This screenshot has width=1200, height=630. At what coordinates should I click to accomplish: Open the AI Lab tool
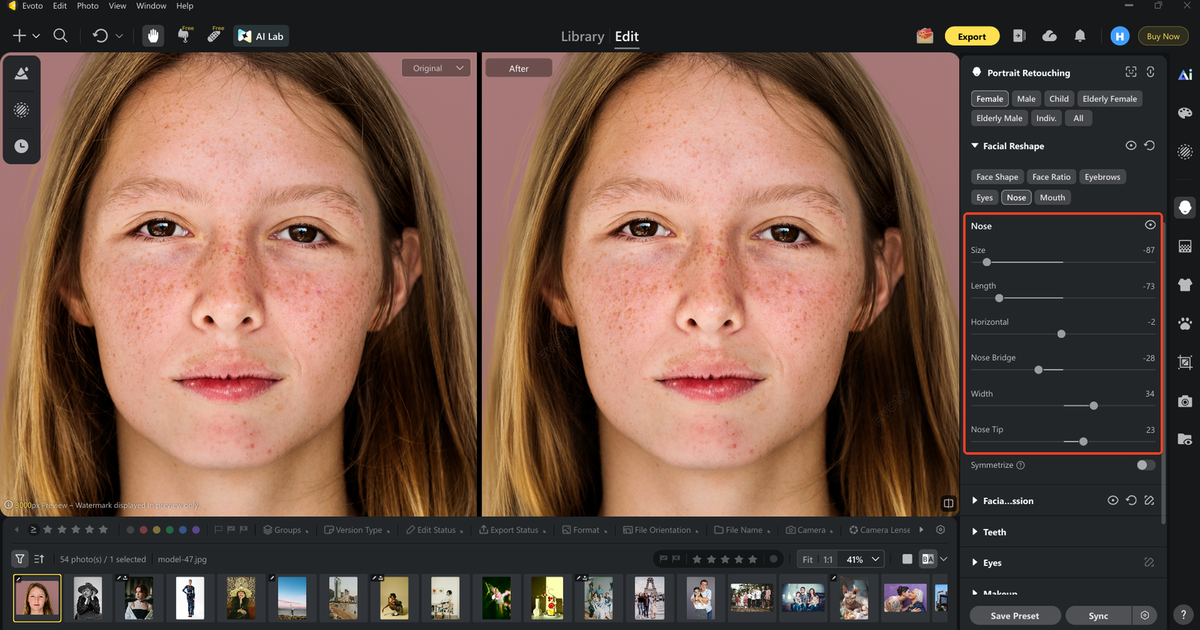click(261, 36)
